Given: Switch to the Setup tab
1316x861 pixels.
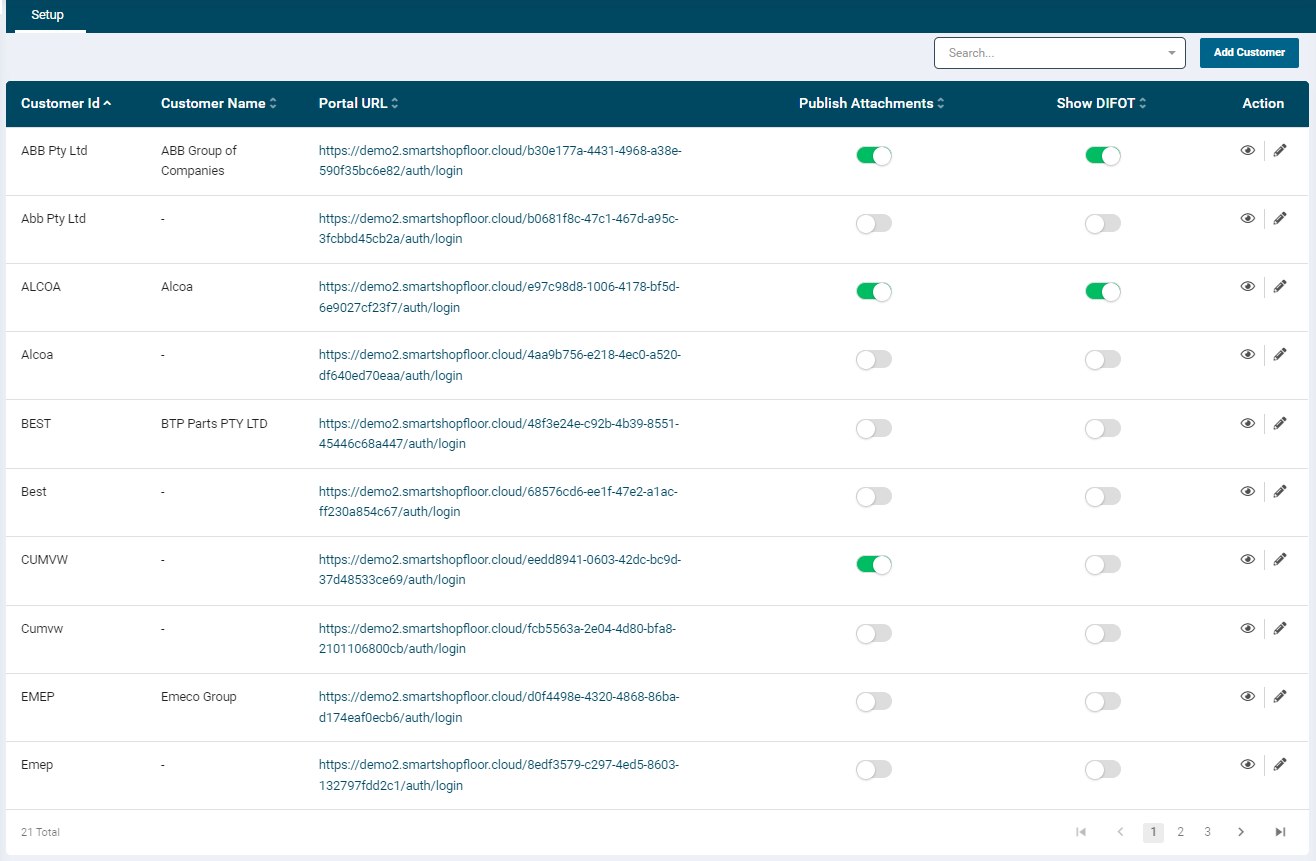Looking at the screenshot, I should 50,16.
